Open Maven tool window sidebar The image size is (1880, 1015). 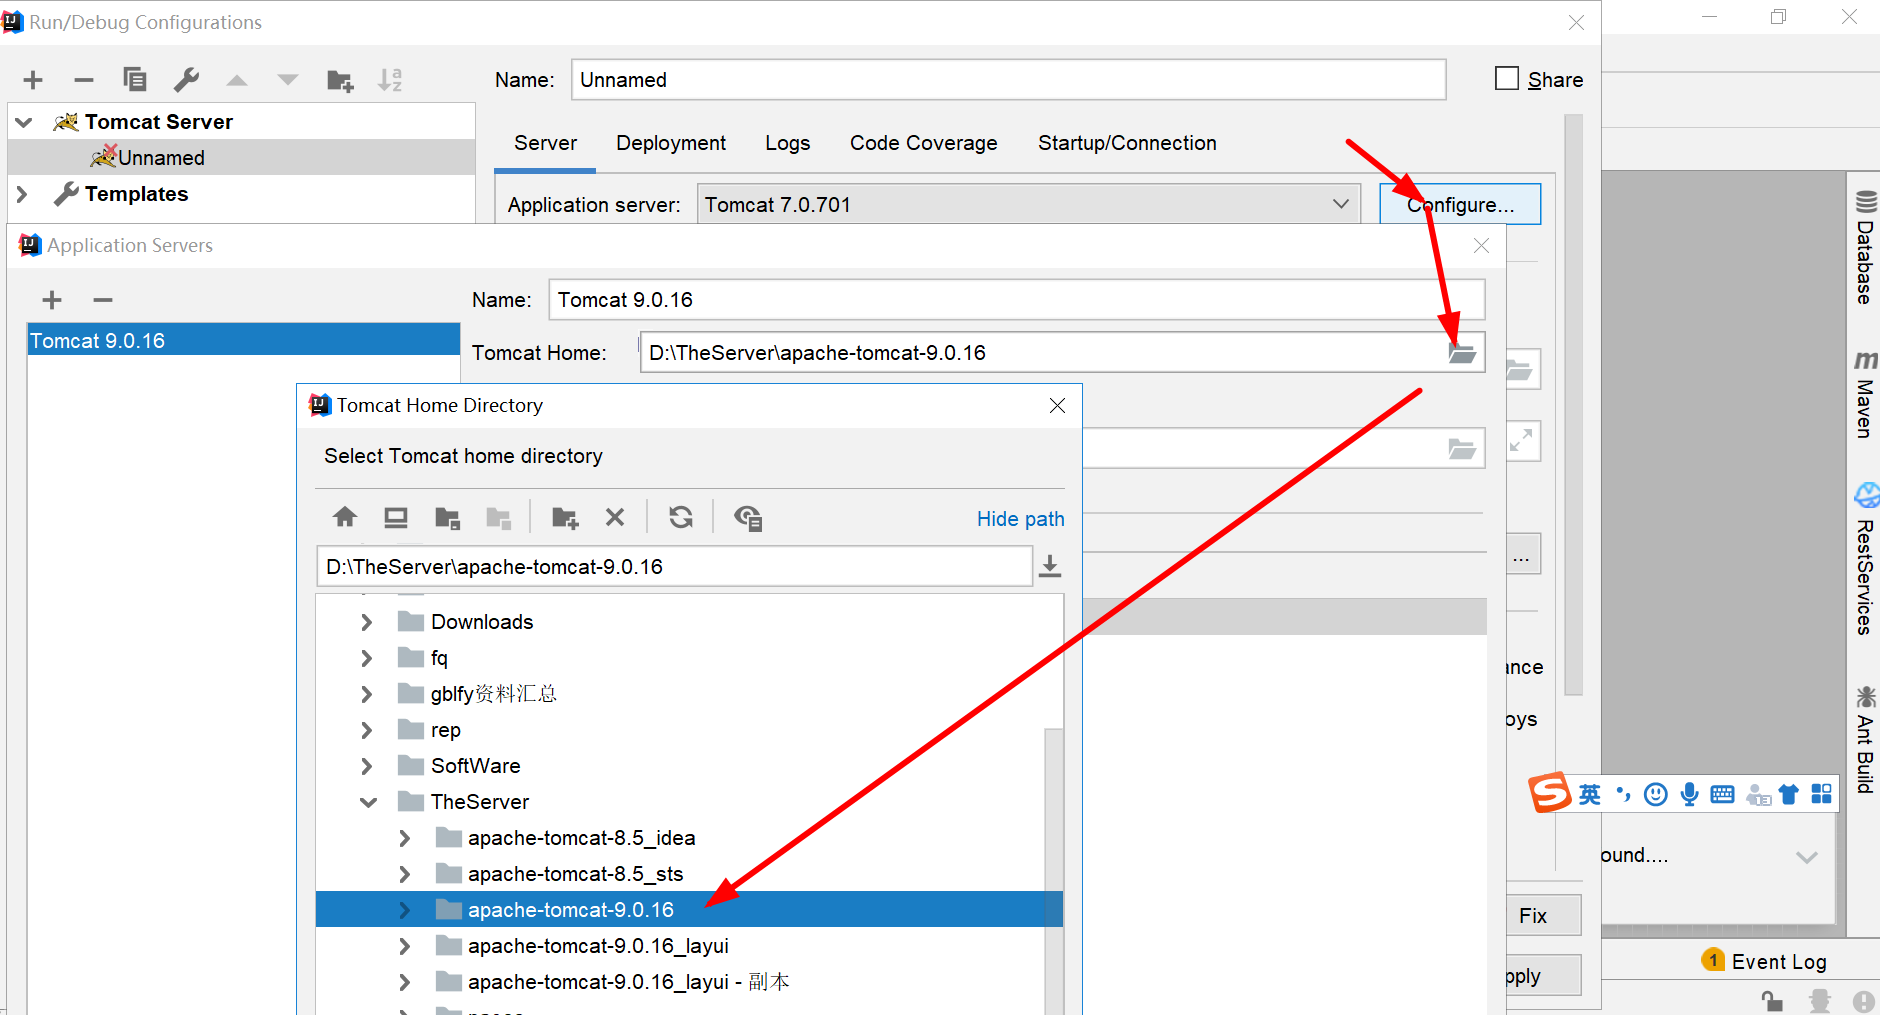[1865, 395]
